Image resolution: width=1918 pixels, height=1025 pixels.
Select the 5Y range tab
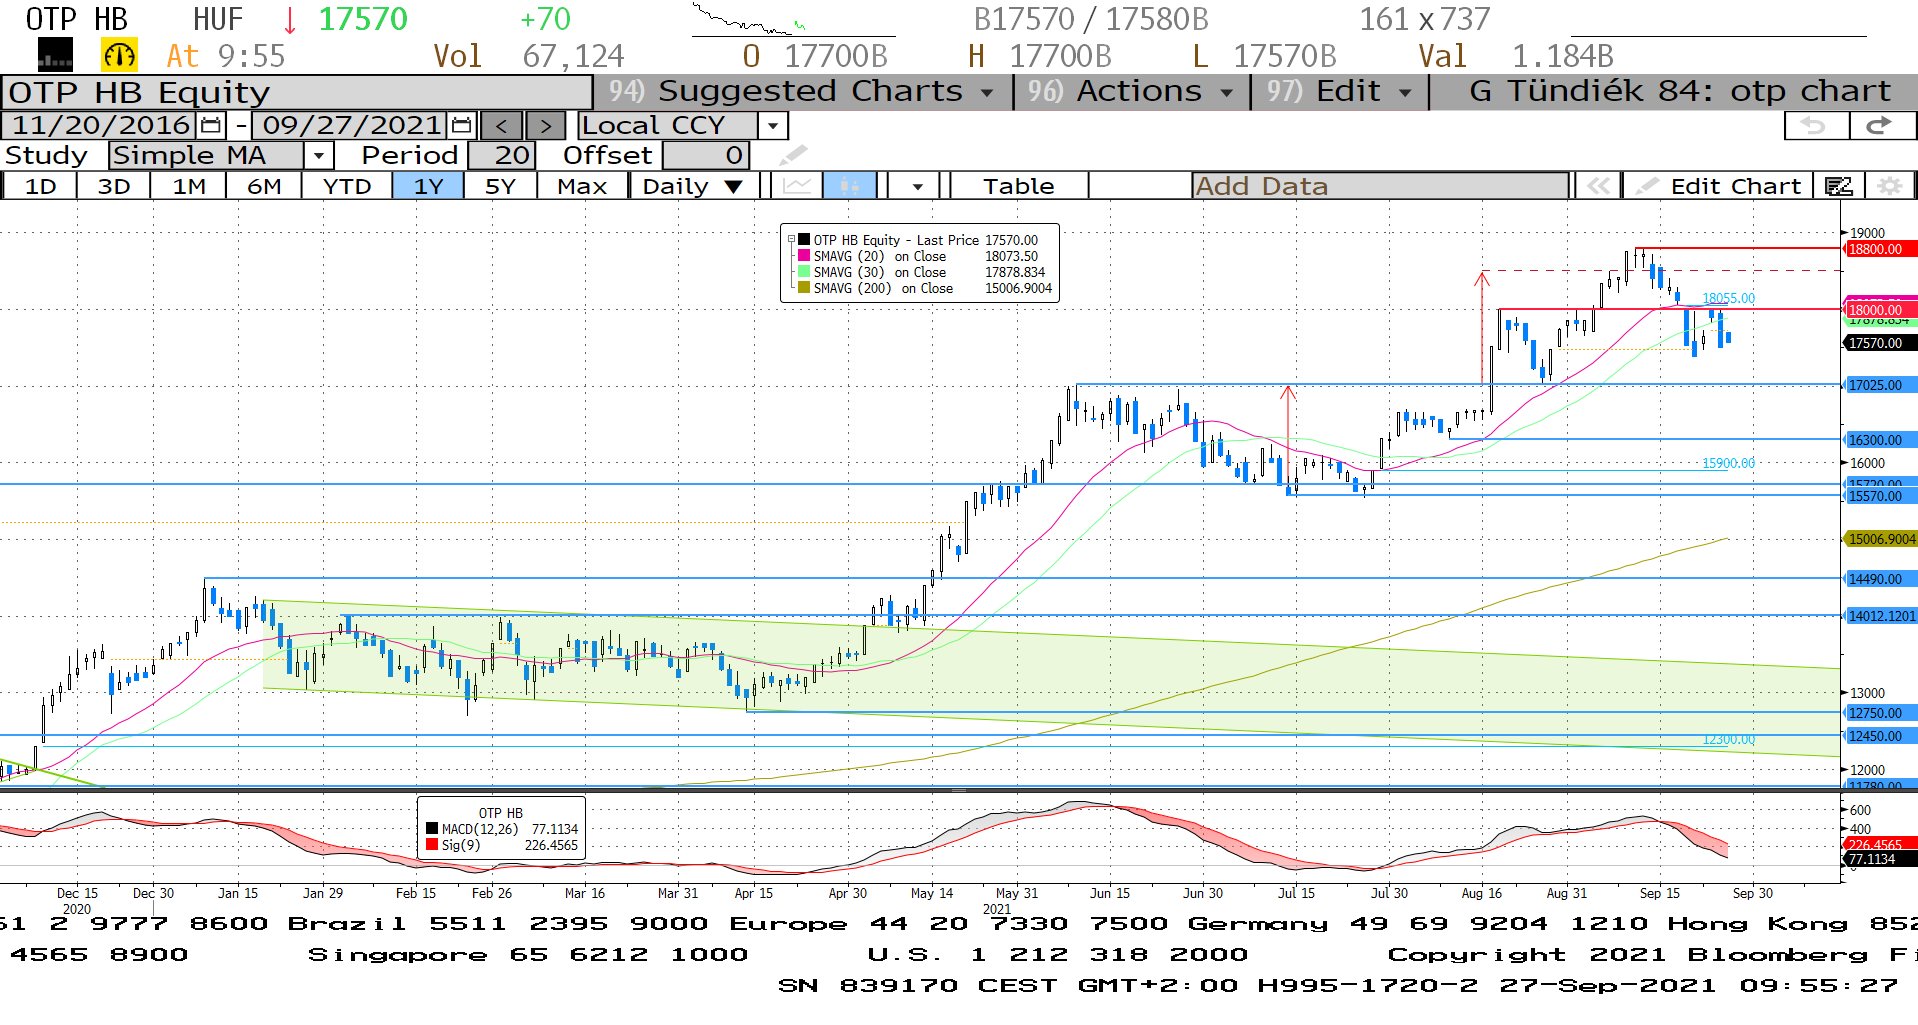(x=500, y=186)
